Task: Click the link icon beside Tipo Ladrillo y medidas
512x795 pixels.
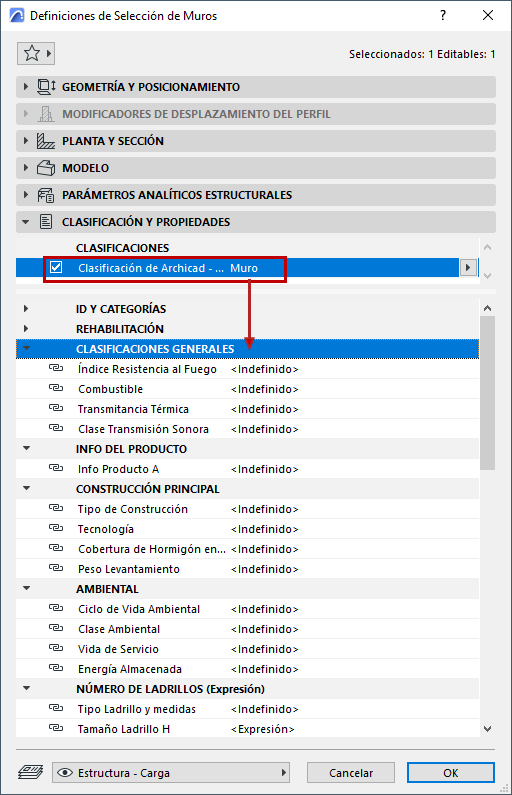Action: coord(56,708)
